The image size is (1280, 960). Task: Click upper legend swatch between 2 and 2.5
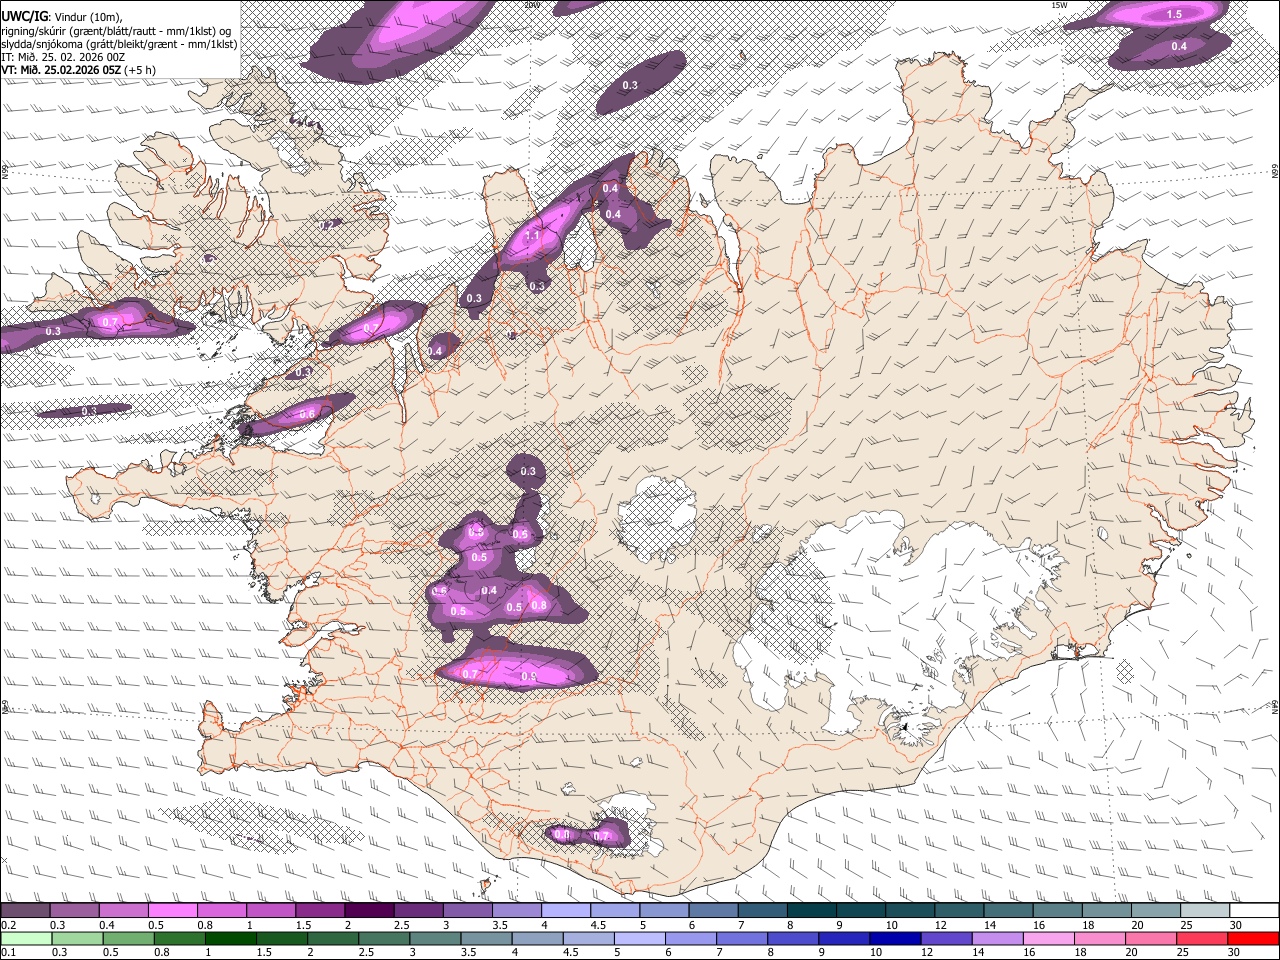(369, 911)
